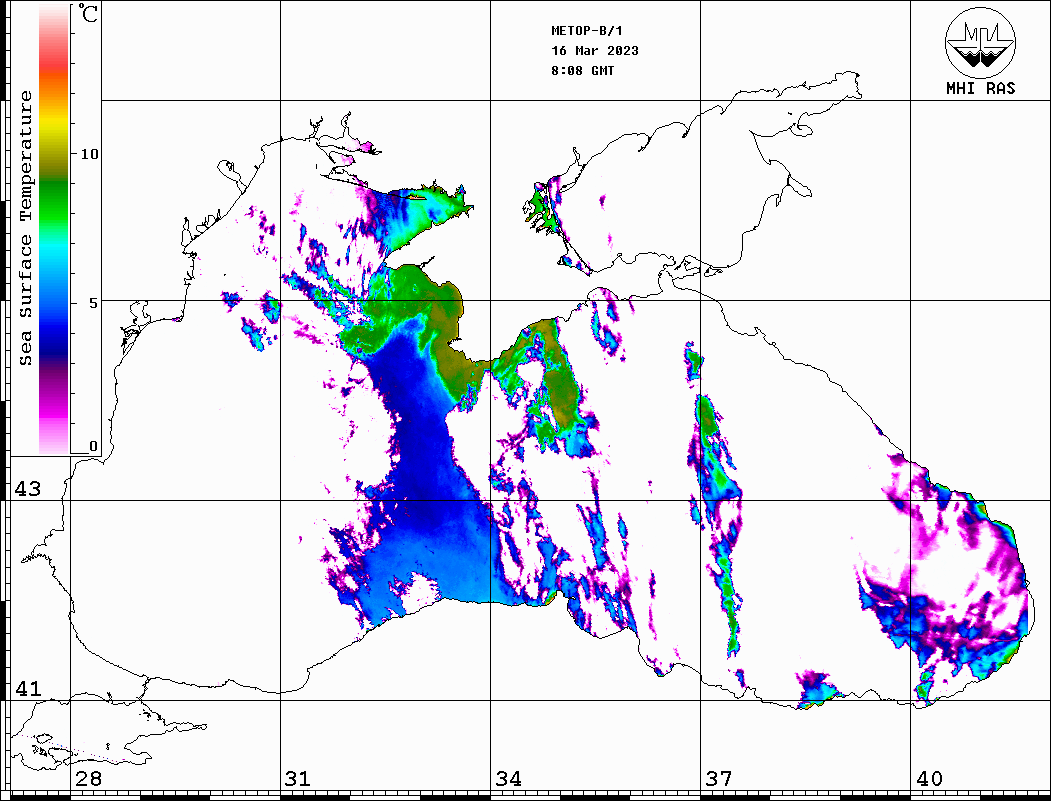Click longitude label '28'

[88, 778]
